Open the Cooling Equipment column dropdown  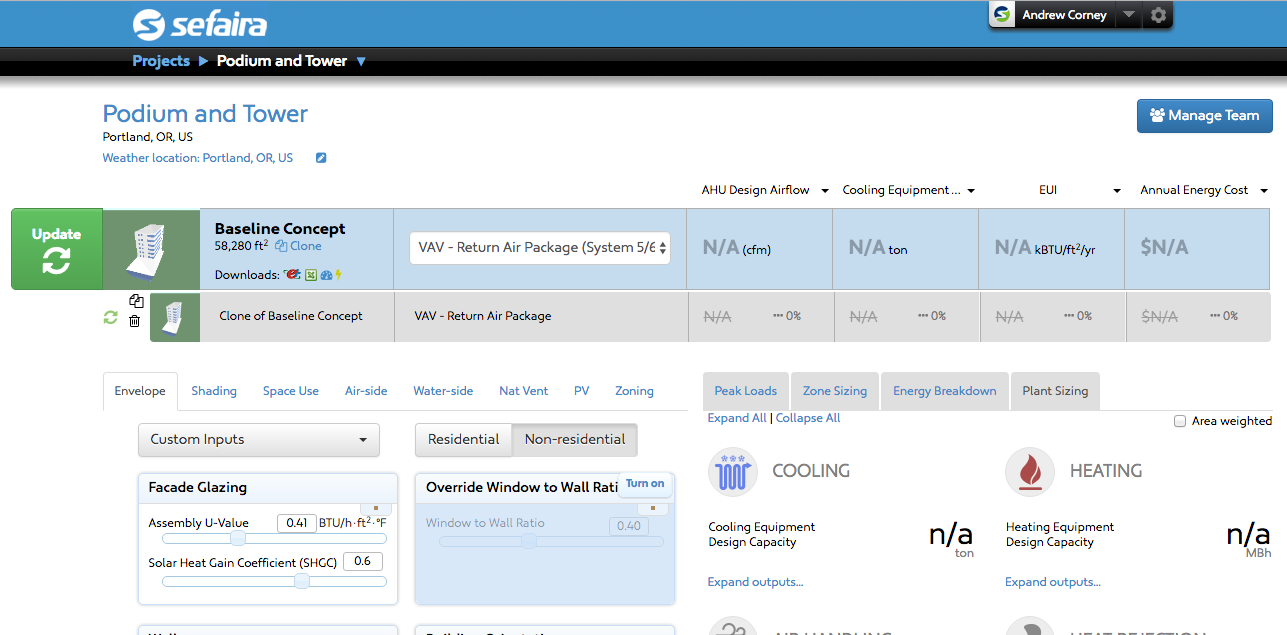971,191
